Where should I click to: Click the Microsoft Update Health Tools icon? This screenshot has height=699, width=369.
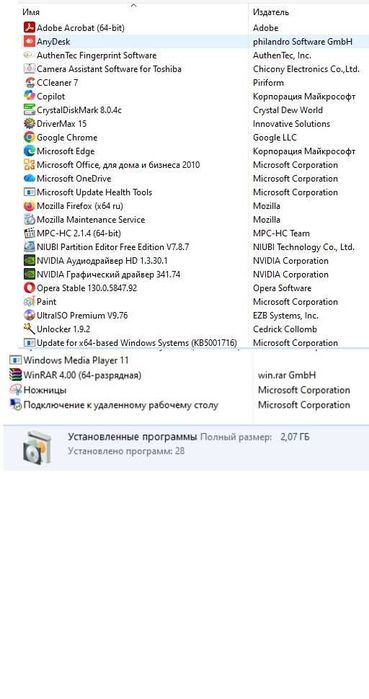click(29, 192)
